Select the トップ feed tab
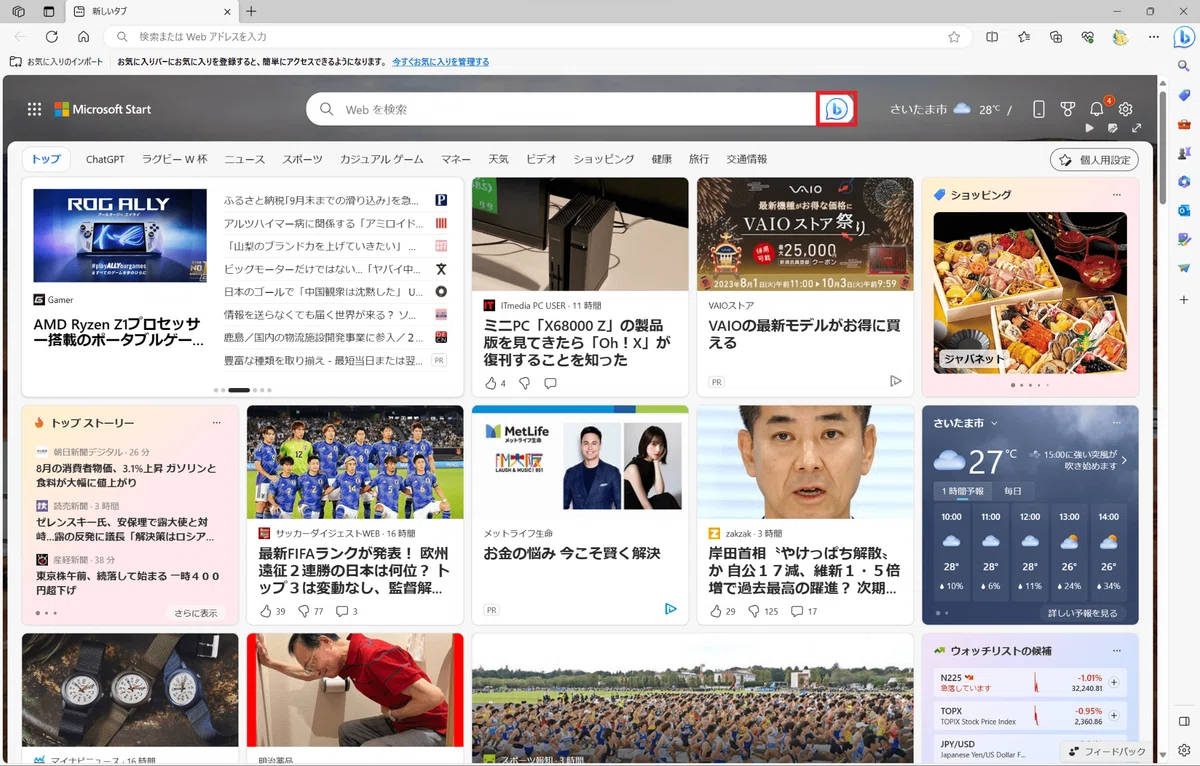Viewport: 1200px width, 766px height. [46, 159]
